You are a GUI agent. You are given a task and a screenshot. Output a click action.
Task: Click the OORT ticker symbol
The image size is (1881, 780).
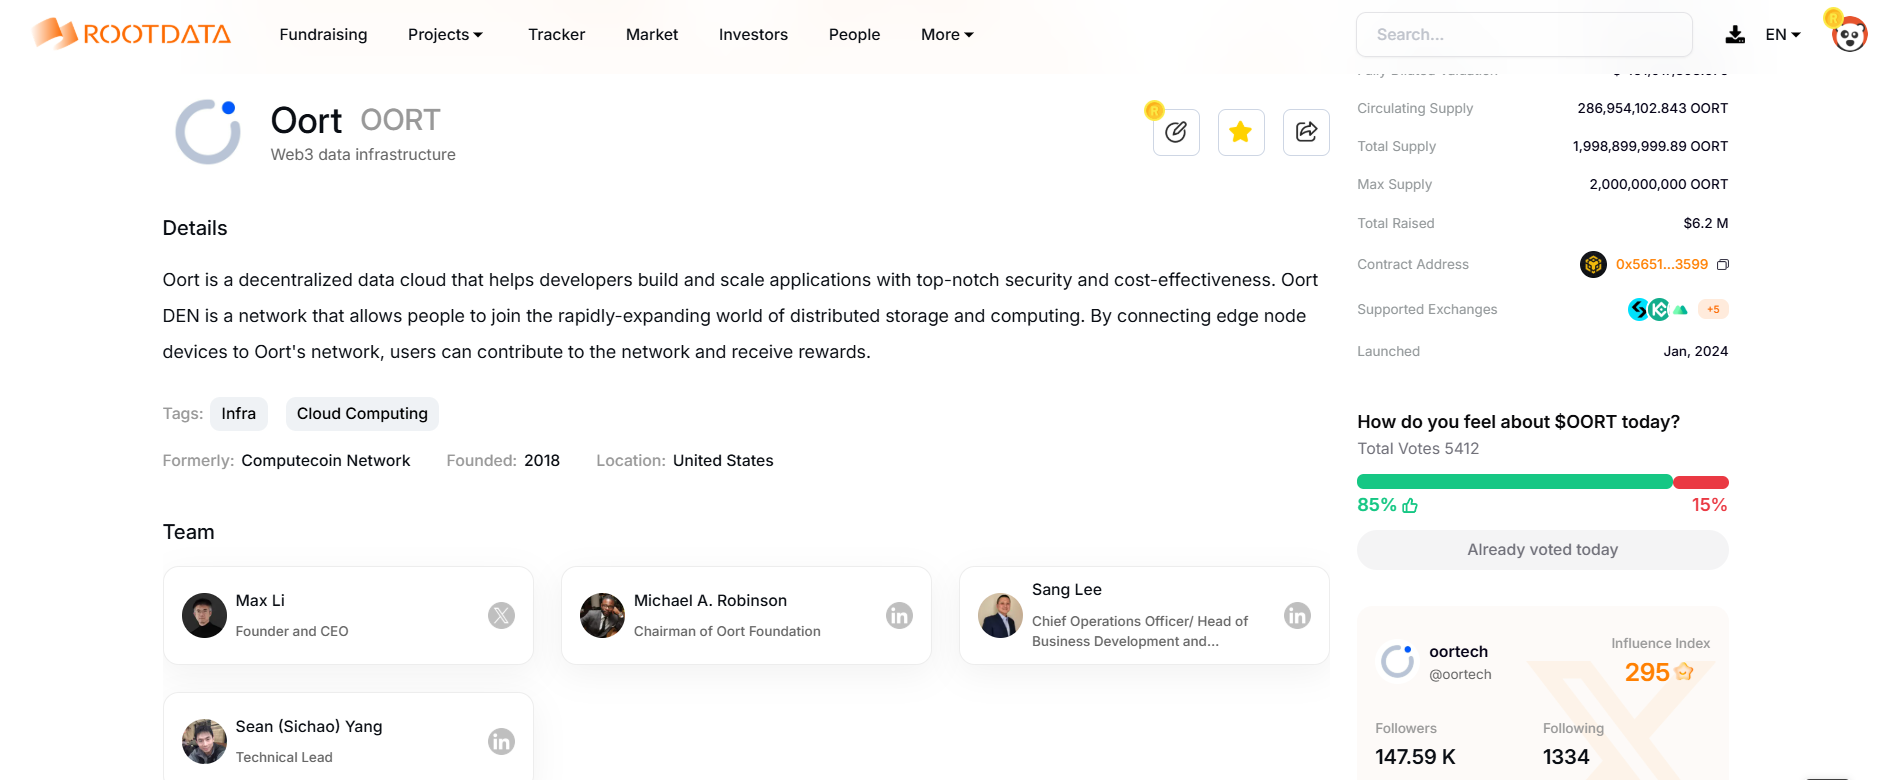400,120
